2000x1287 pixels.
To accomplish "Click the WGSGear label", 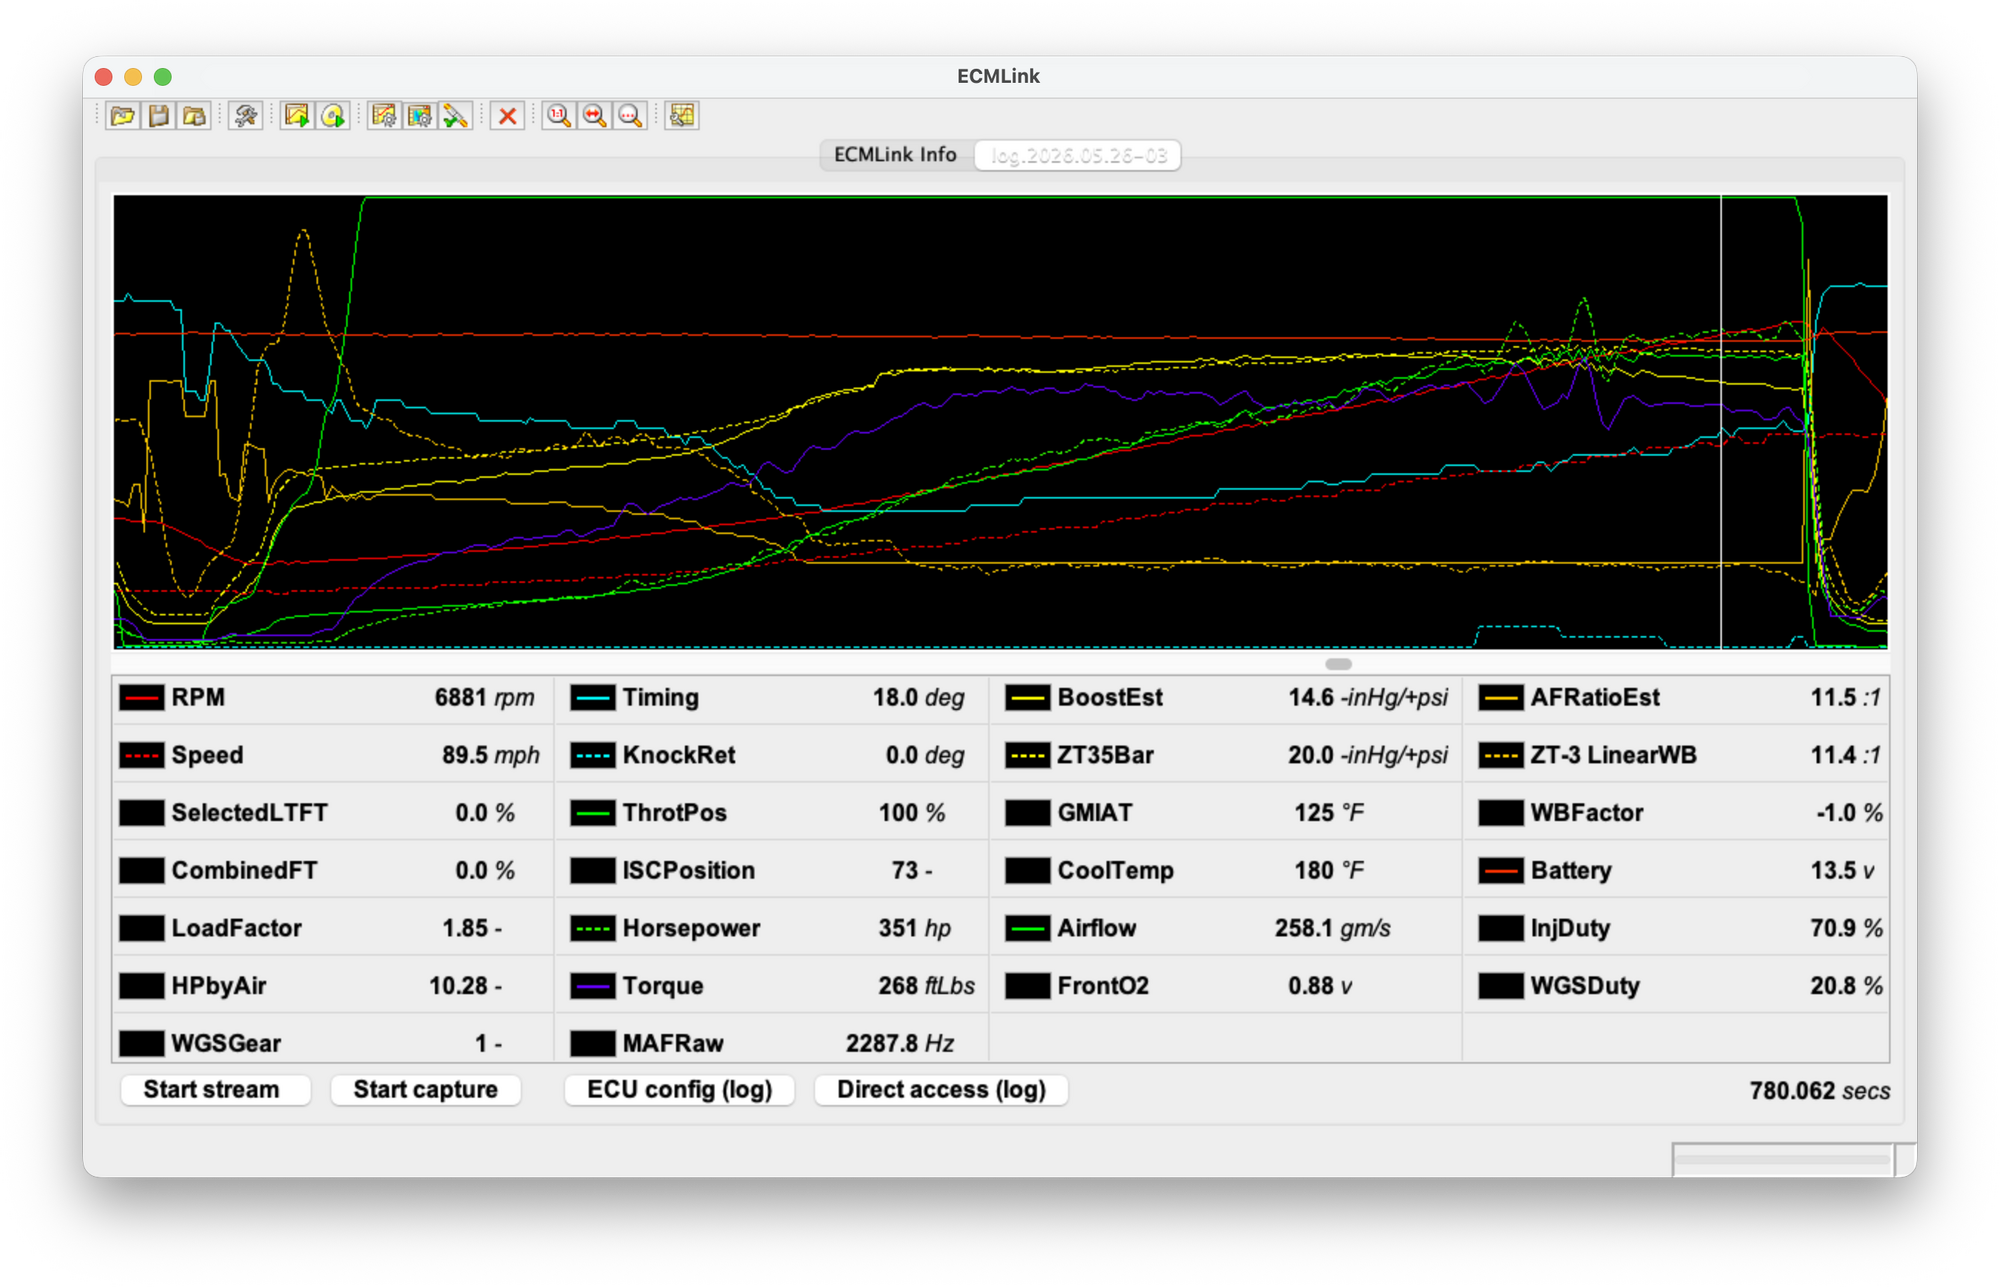I will pyautogui.click(x=226, y=1044).
